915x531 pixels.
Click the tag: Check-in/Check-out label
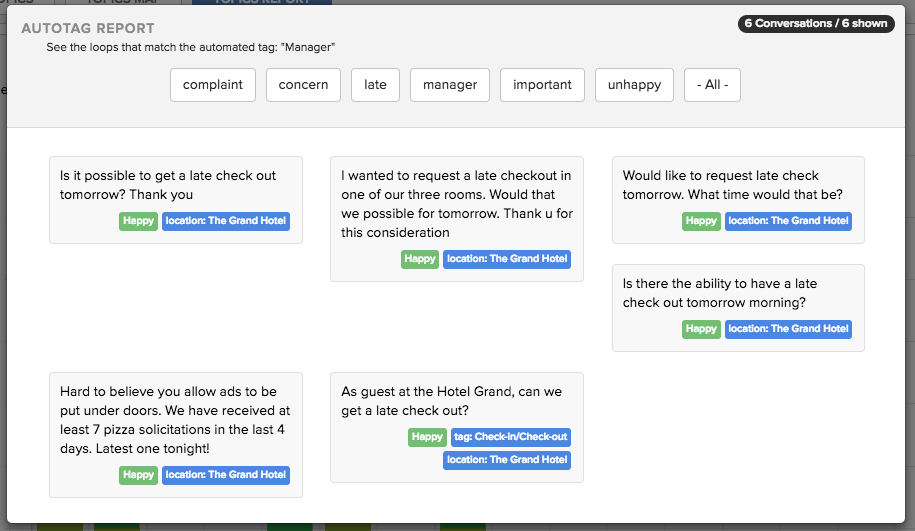tap(511, 437)
